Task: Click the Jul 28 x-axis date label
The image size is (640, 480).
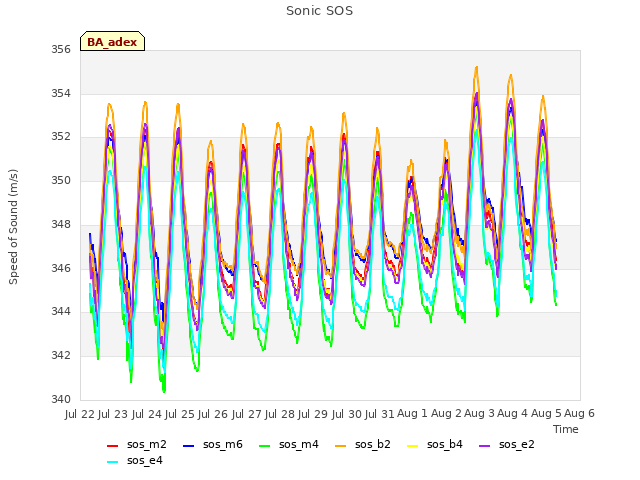Action: coord(280,414)
